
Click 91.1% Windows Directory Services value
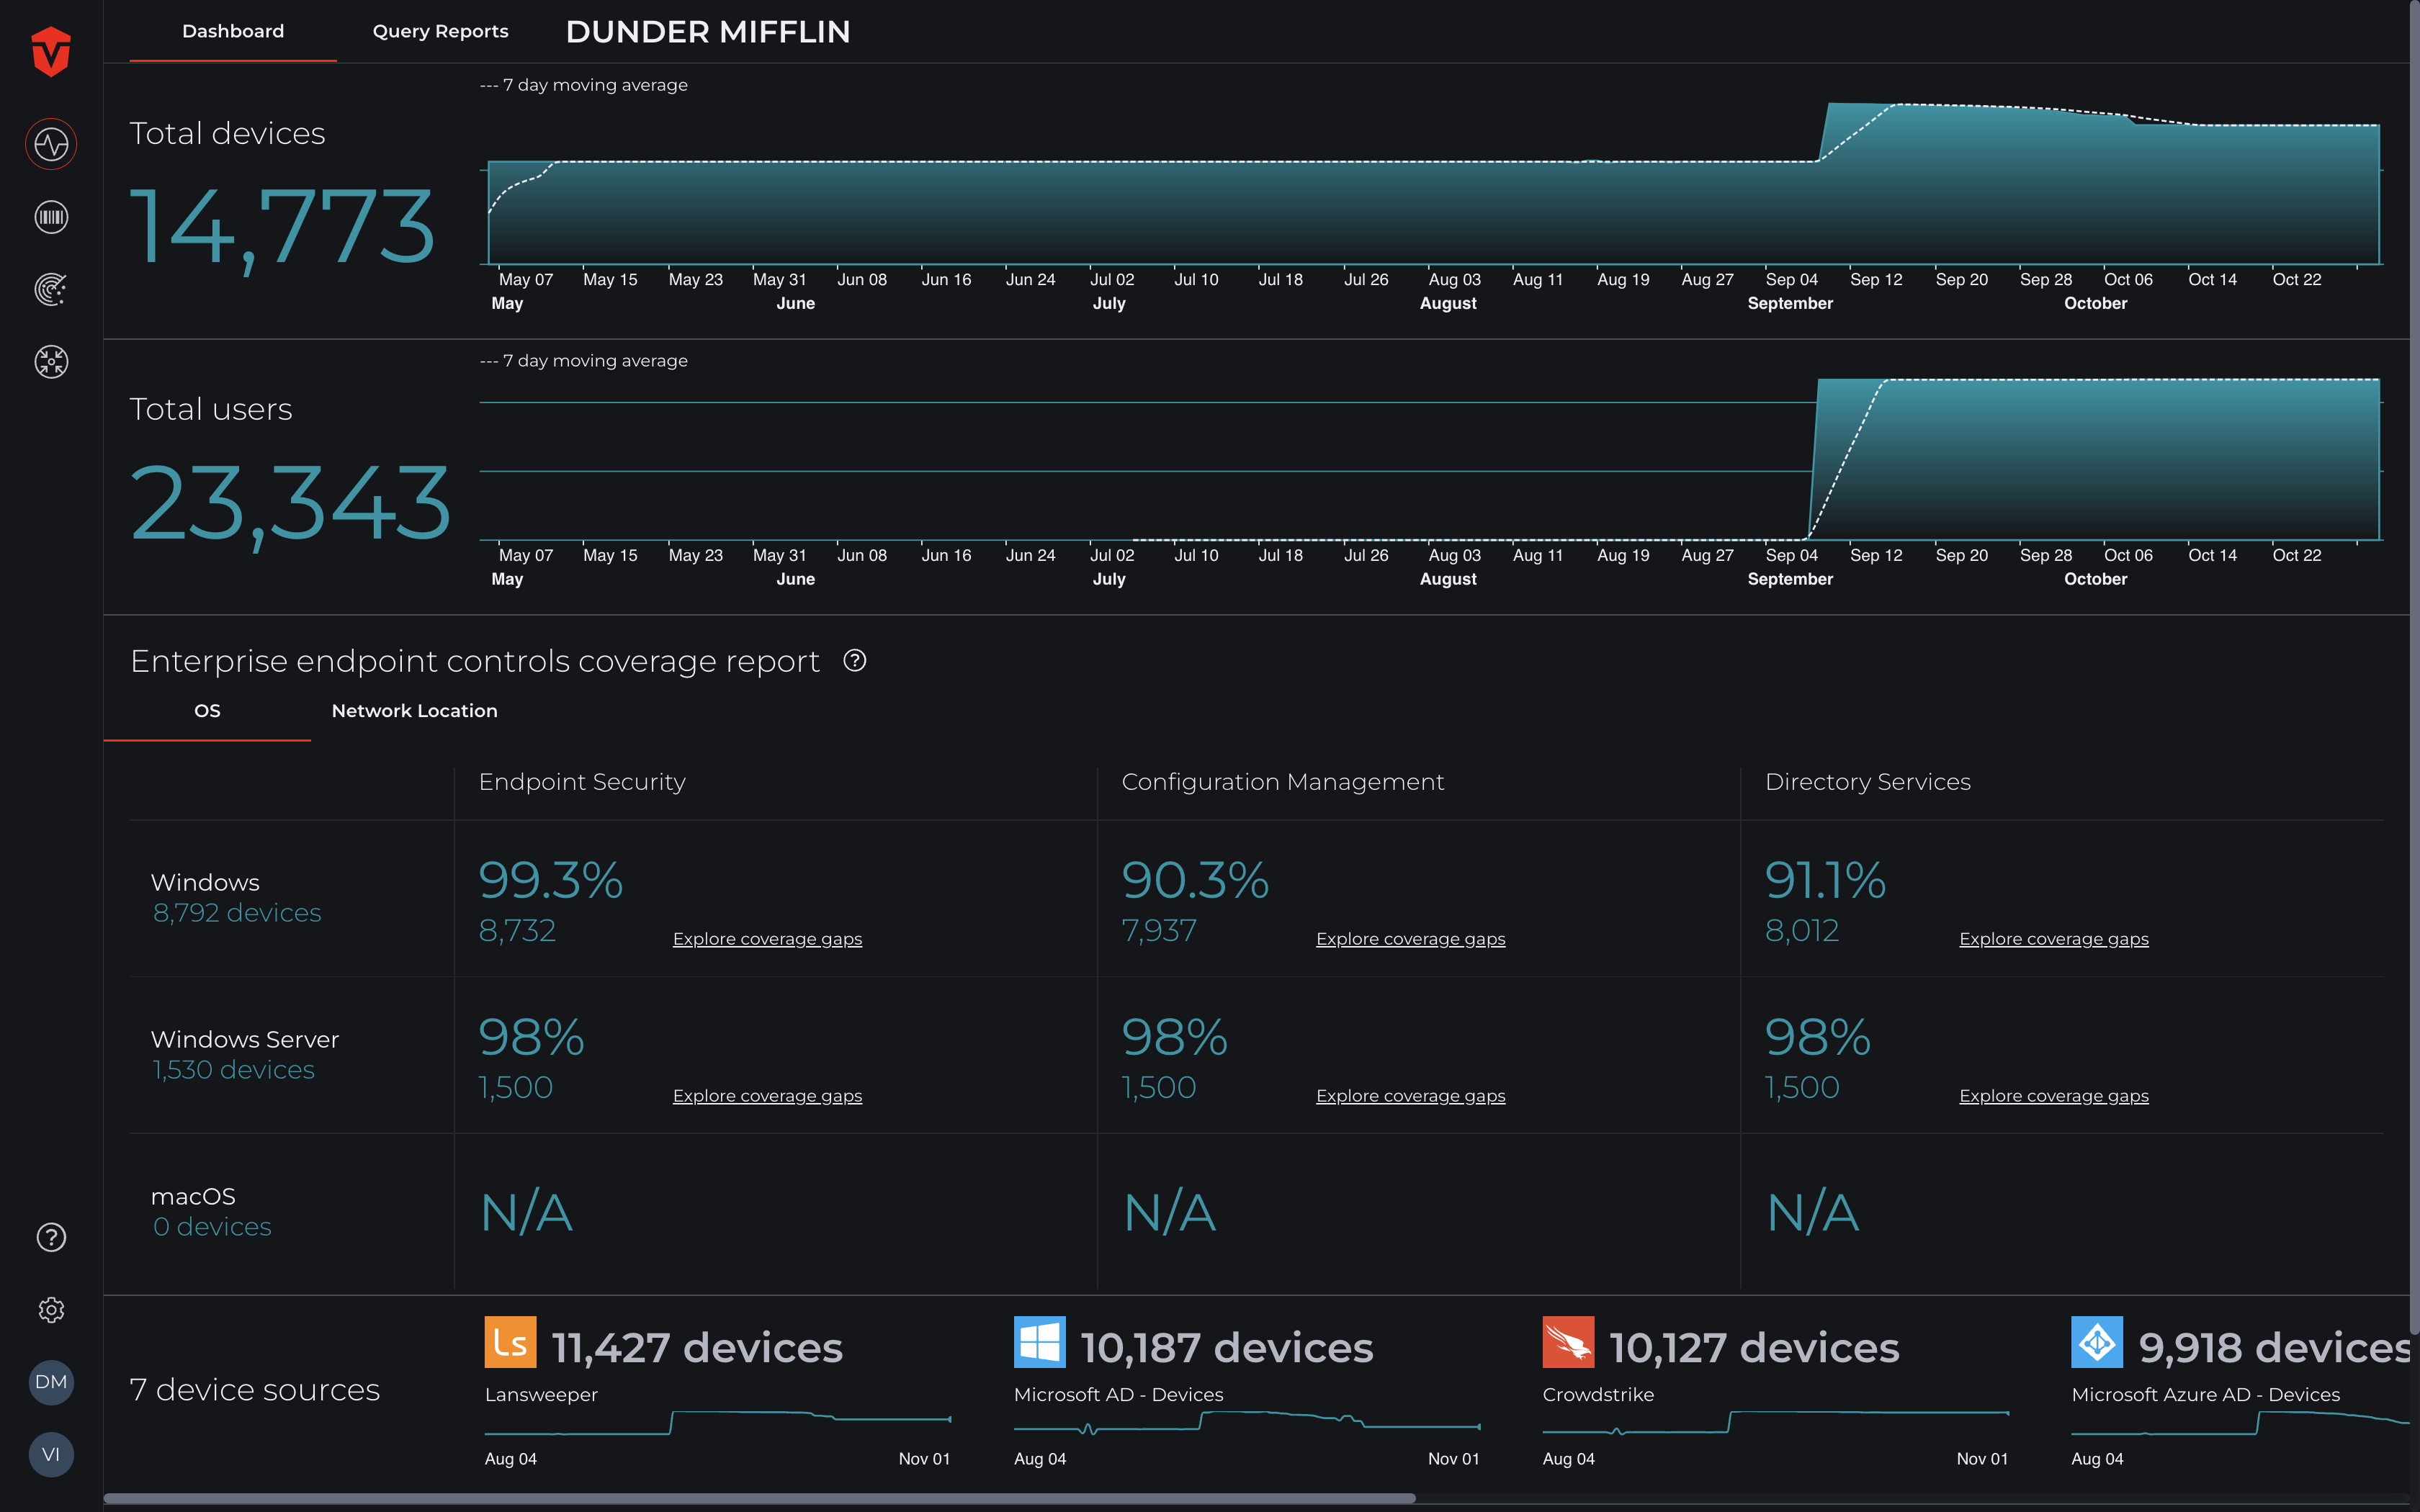pos(1825,880)
